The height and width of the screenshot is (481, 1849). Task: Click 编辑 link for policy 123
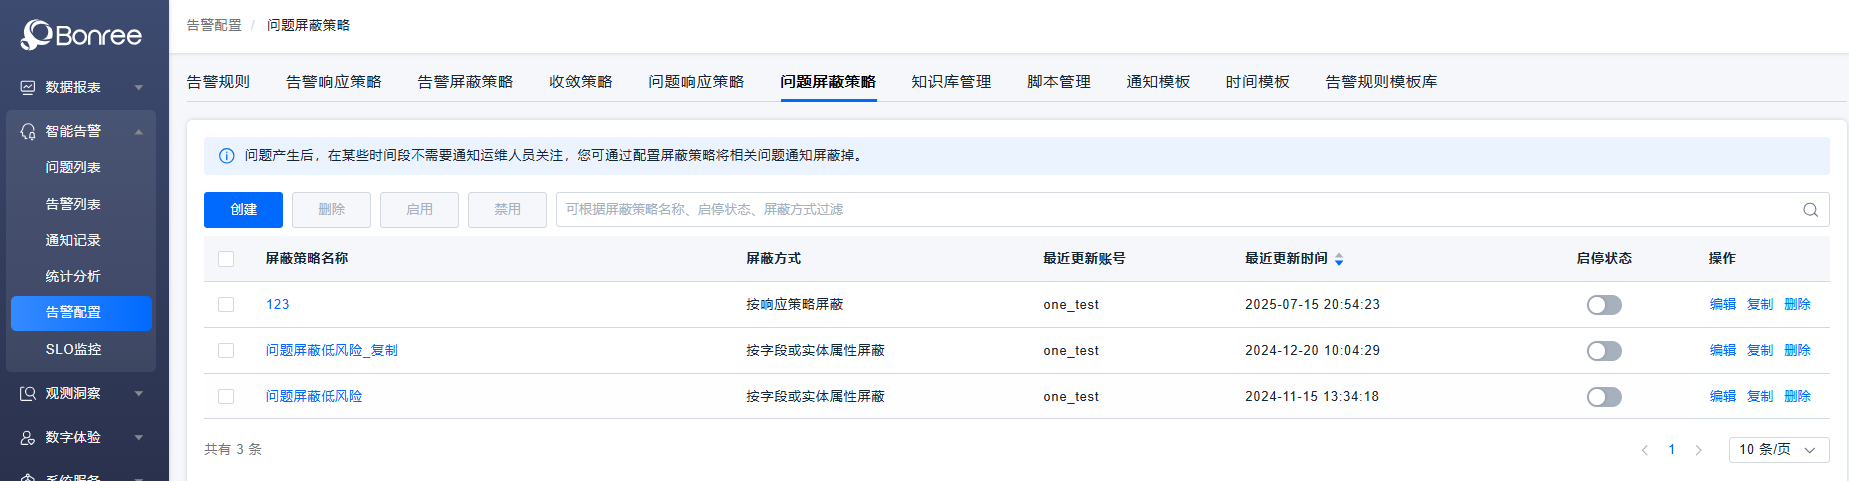(1722, 305)
